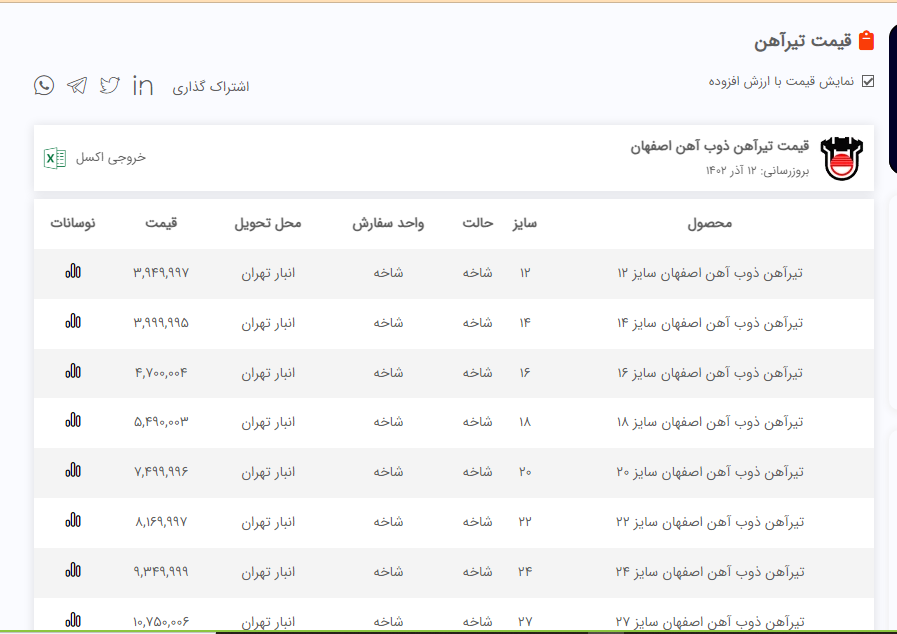This screenshot has width=897, height=634.
Task: View fluctuations chart for size 16 beam
Action: pos(73,371)
